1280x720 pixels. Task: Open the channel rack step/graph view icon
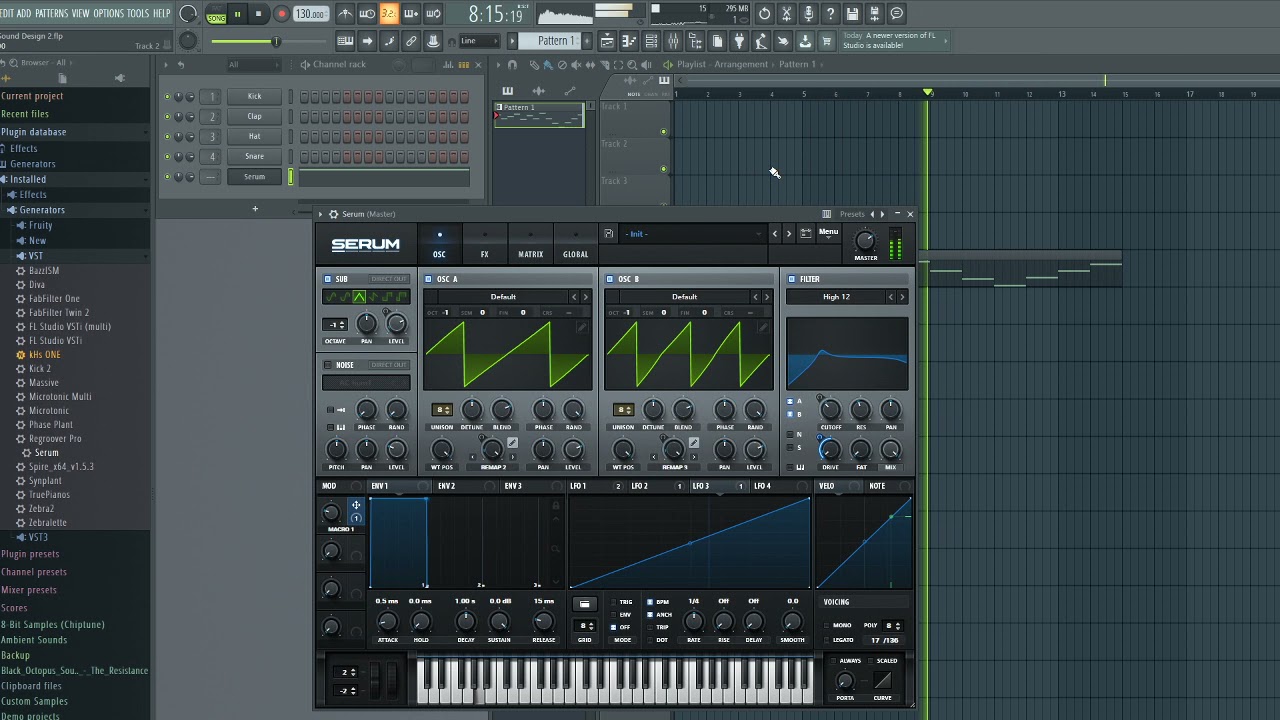[462, 65]
